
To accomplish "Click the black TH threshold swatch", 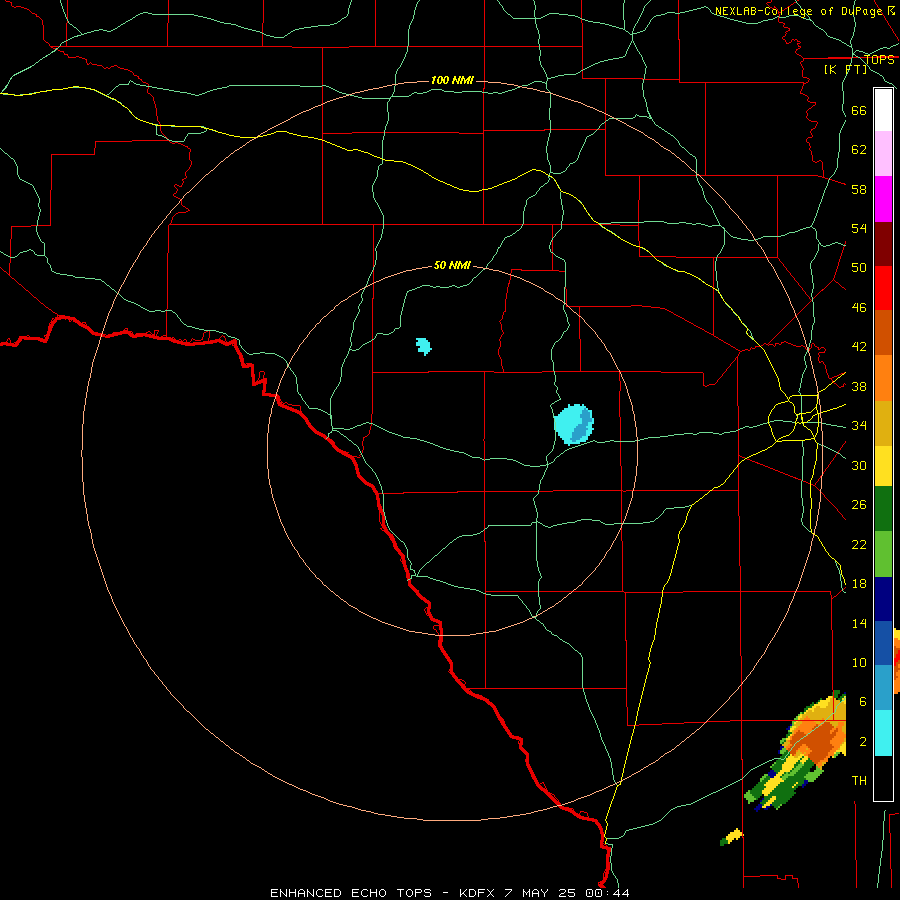I will tap(883, 778).
